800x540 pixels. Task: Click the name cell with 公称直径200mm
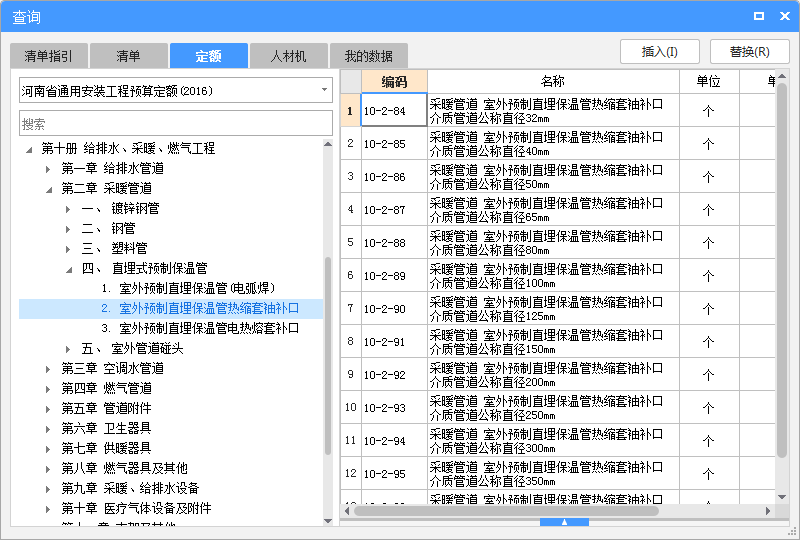coord(553,375)
